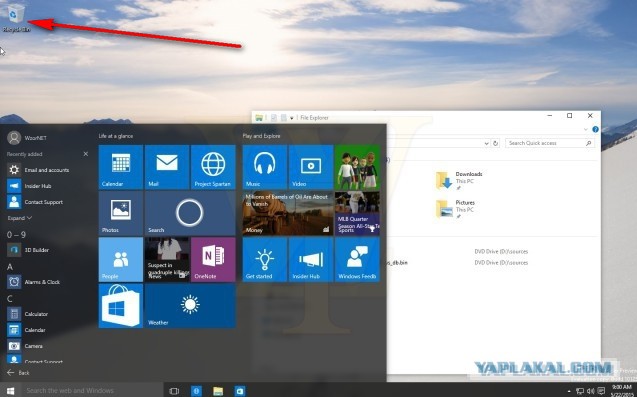
Task: Open the Sports MLB tile
Action: 357,213
